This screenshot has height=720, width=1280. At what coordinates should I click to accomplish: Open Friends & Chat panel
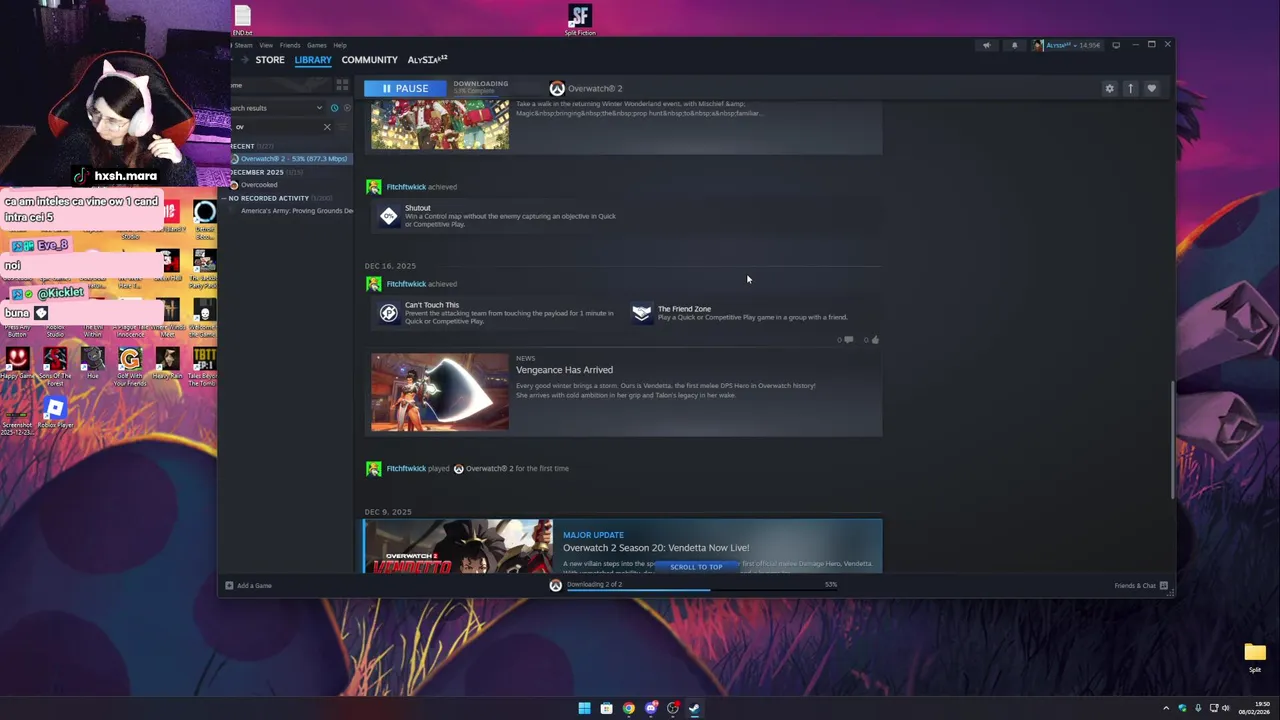1140,585
